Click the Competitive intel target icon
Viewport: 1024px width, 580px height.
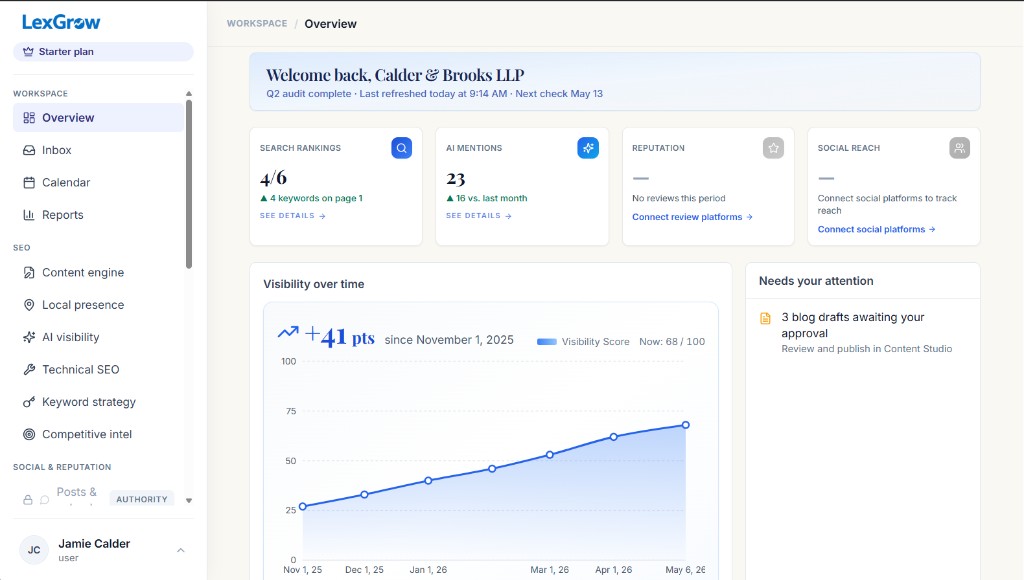point(29,434)
